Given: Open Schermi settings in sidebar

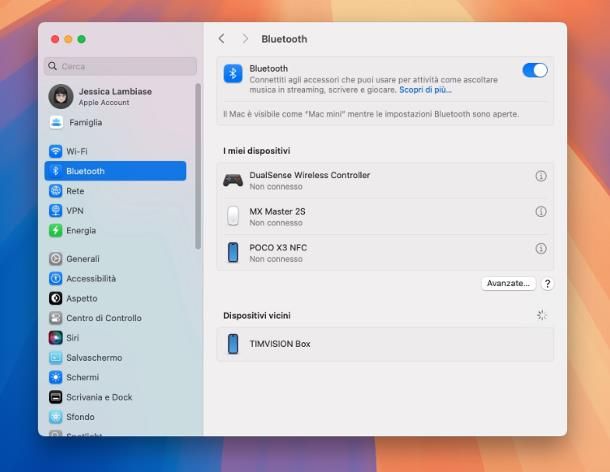Looking at the screenshot, I should [x=115, y=377].
